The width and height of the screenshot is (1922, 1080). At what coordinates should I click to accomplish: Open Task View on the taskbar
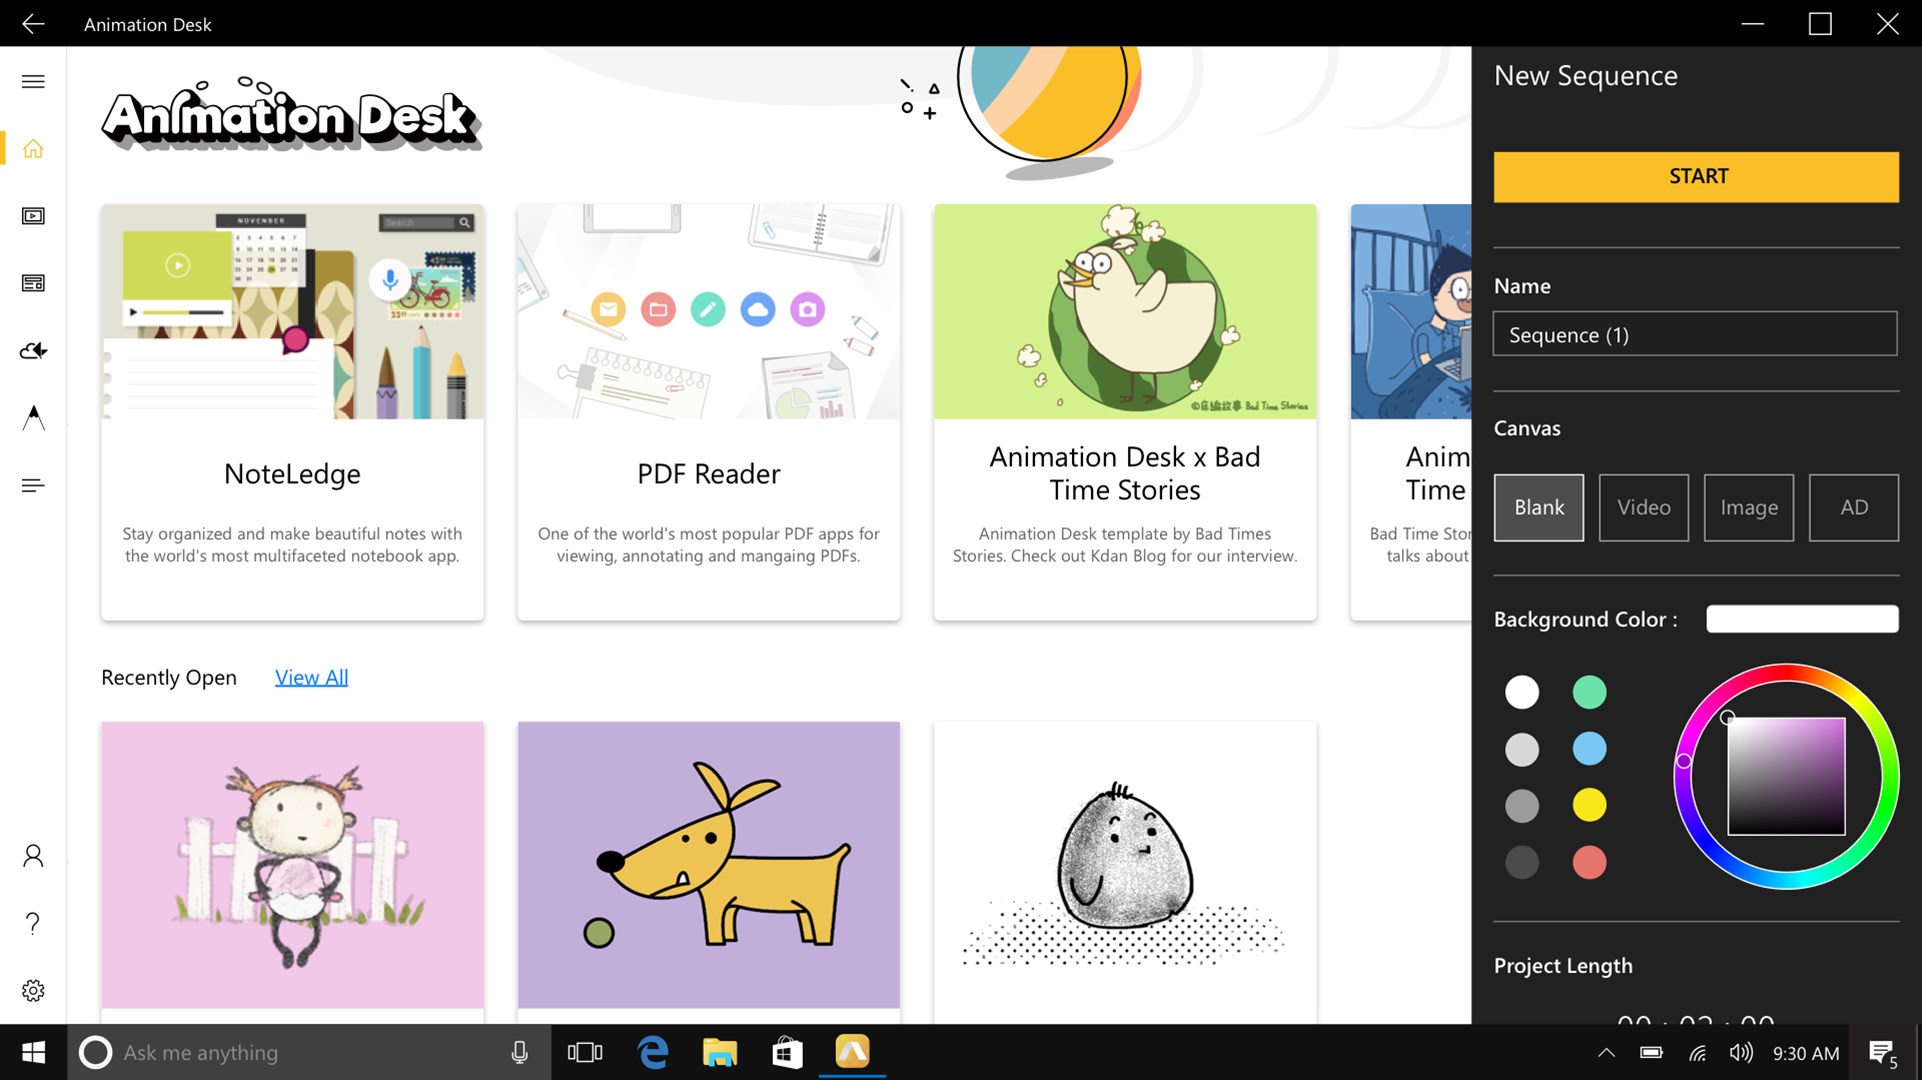(x=585, y=1052)
